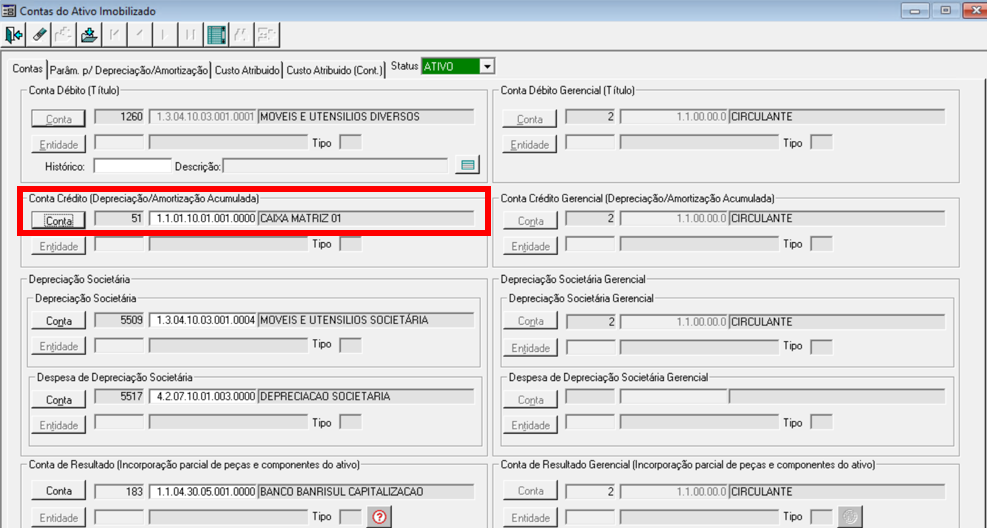Viewport: 987px width, 528px height.
Task: Click Conta button under Despesa de Depreciação Societária
Action: coord(59,400)
